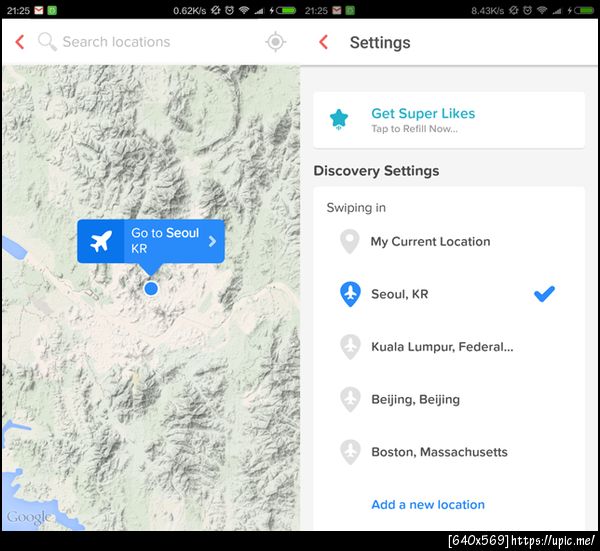Screen dimensions: 600x551
Task: Tap airplane pin beside Boston, Massachusetts
Action: click(350, 452)
